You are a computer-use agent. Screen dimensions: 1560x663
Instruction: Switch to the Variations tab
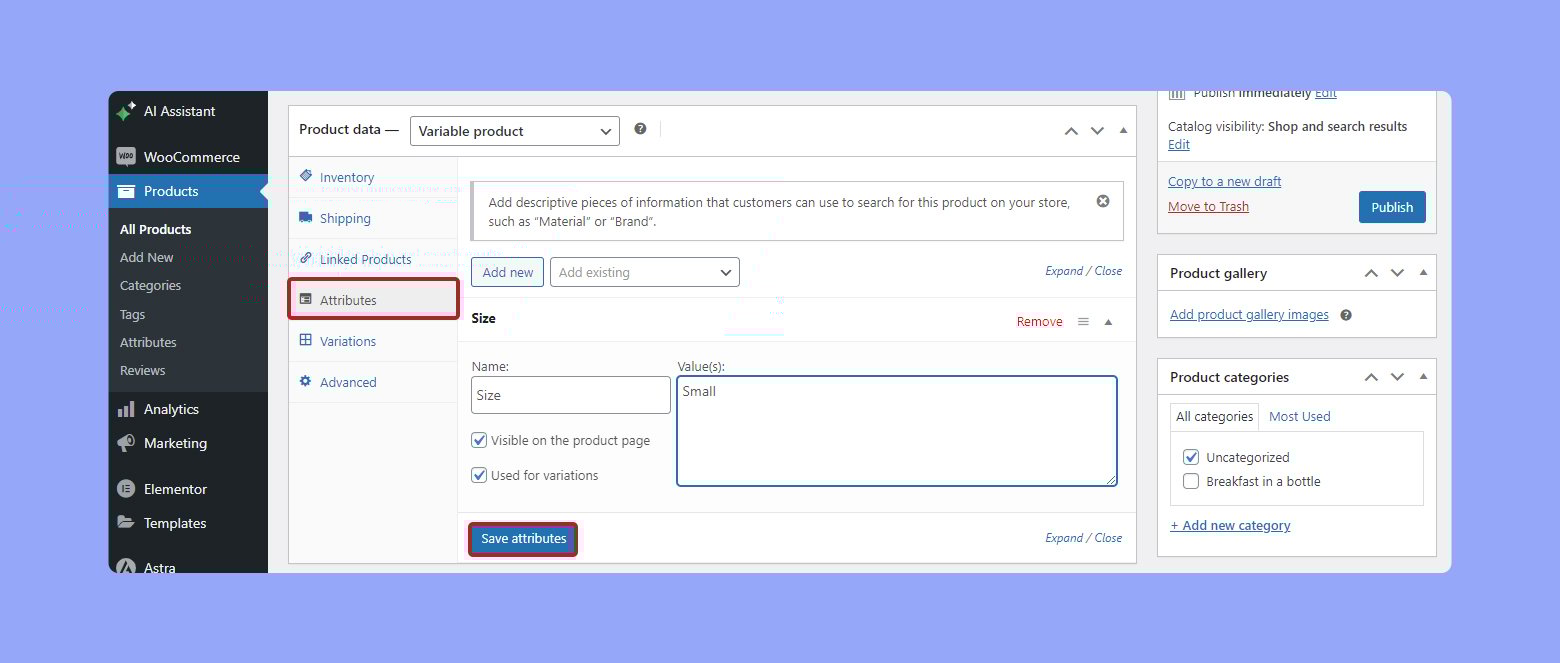(x=347, y=341)
